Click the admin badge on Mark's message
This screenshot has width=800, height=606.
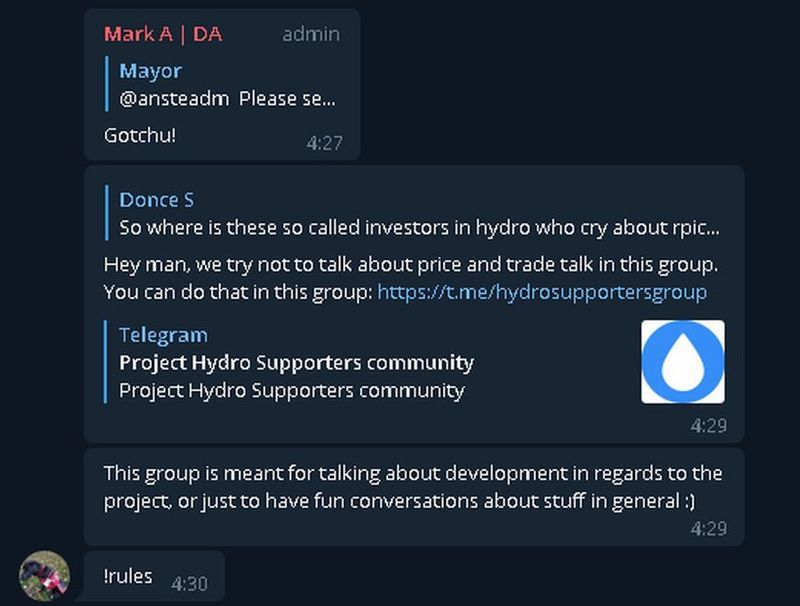pos(310,34)
